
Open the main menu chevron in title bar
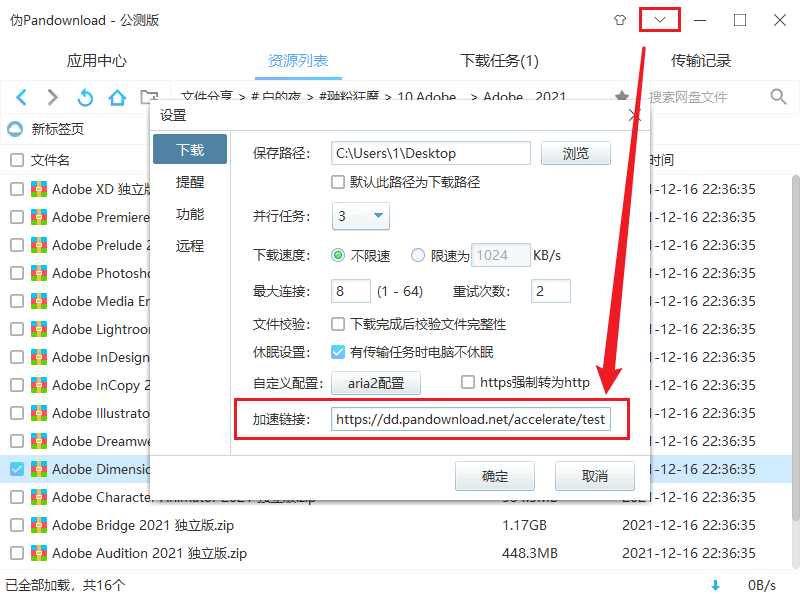660,20
